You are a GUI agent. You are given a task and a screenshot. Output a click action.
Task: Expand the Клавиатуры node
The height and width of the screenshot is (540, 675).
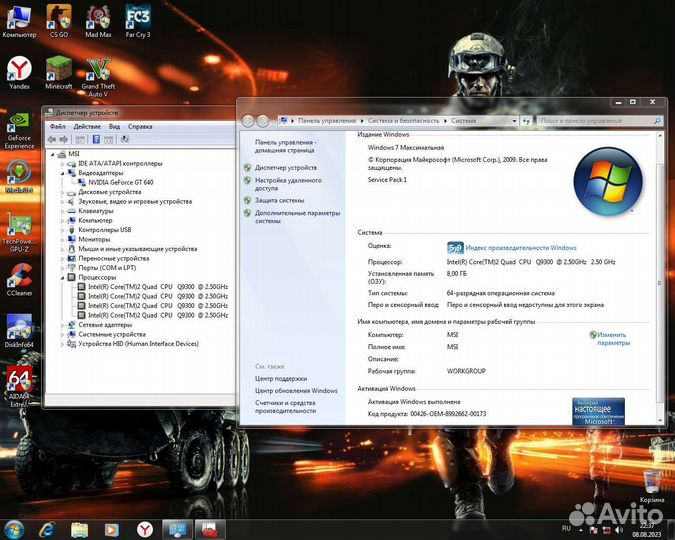(x=62, y=211)
